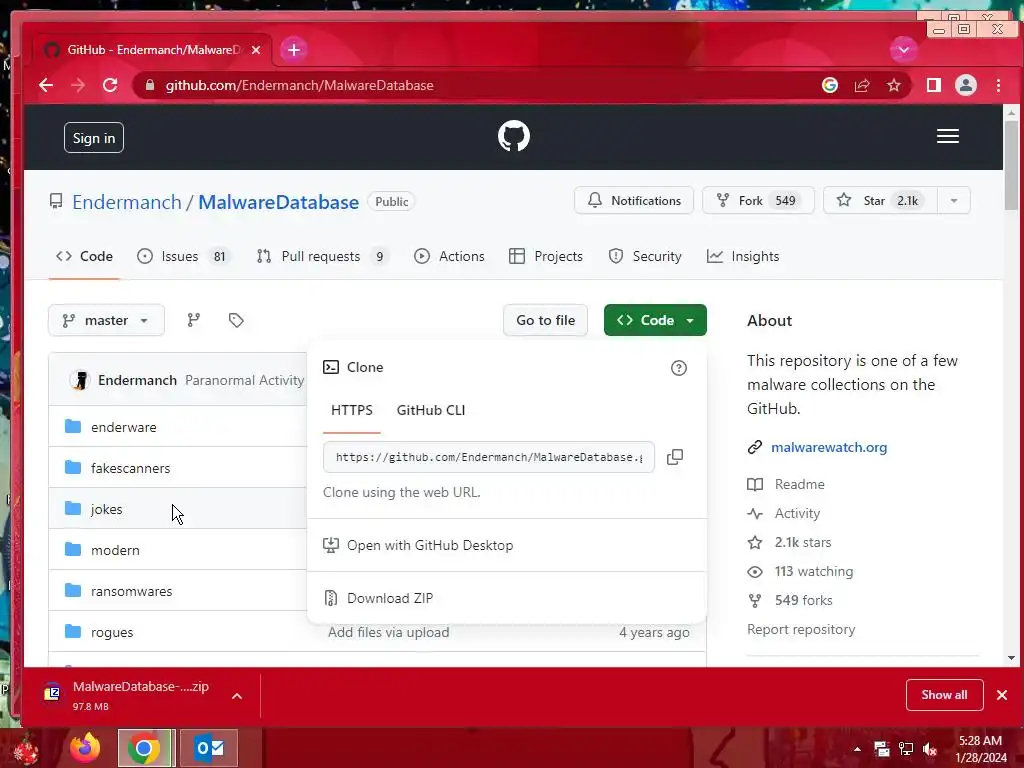
Task: Close the downloads bar
Action: [x=1002, y=695]
